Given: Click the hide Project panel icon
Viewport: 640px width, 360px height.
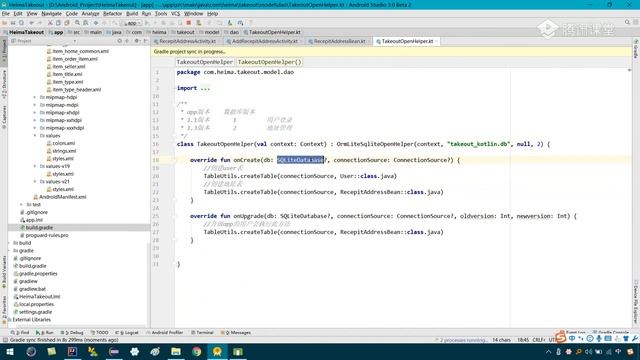Looking at the screenshot, I should (x=145, y=41).
